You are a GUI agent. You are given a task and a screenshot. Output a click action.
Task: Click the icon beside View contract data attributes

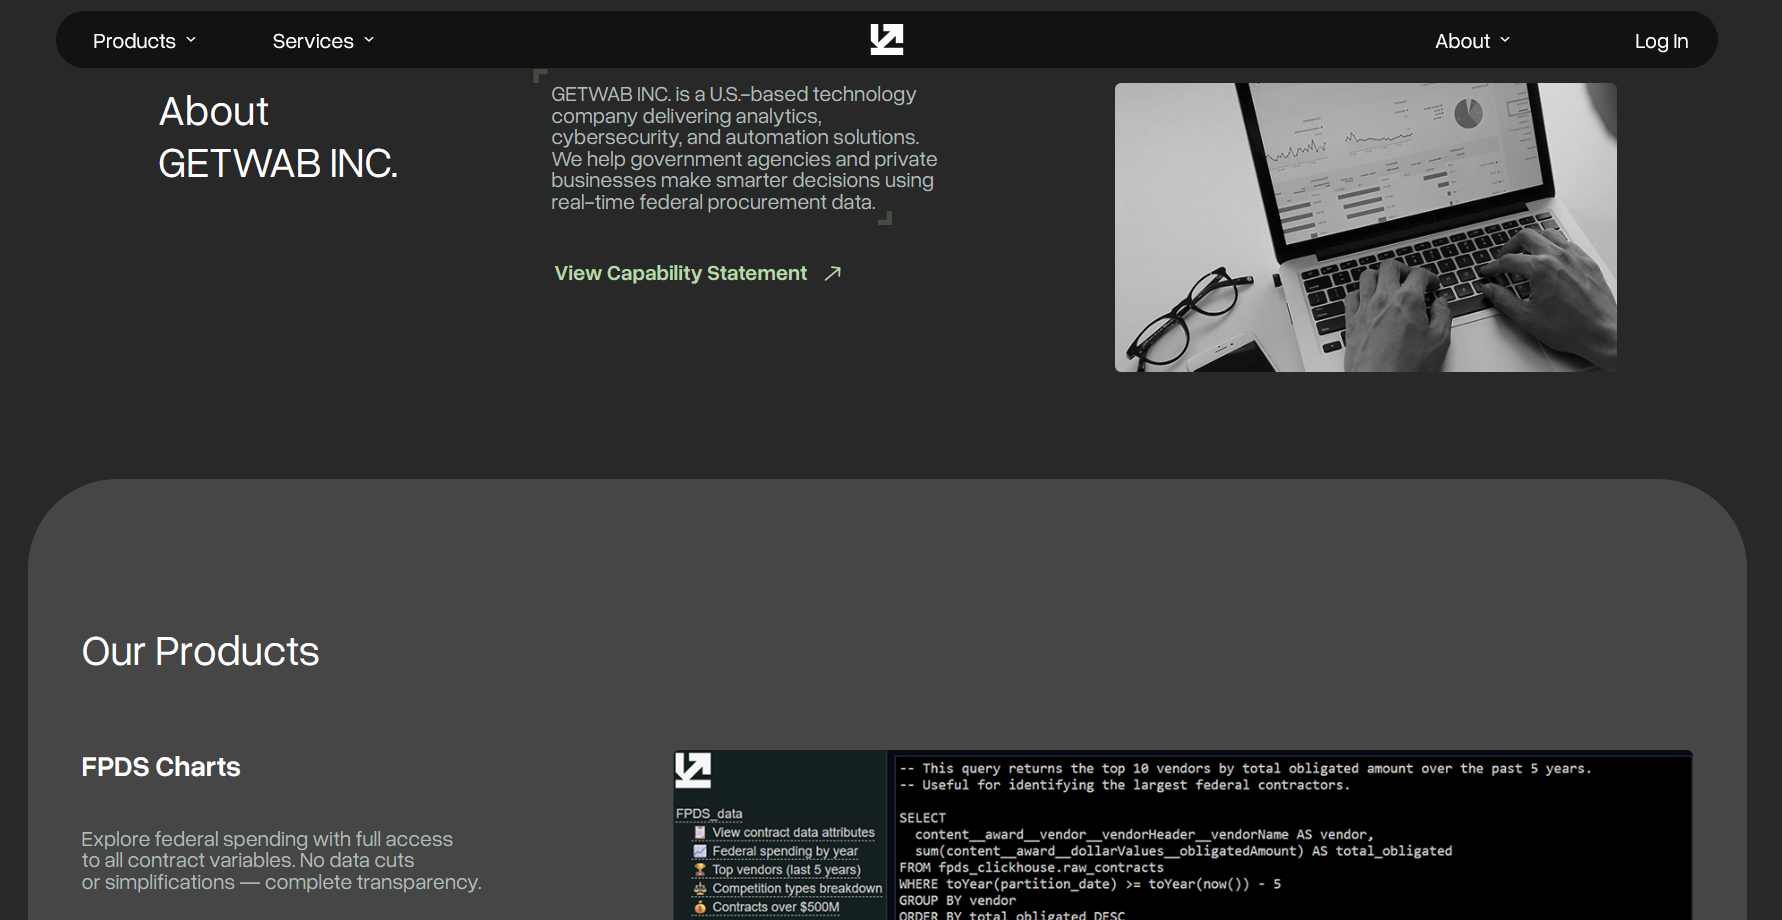pos(700,833)
